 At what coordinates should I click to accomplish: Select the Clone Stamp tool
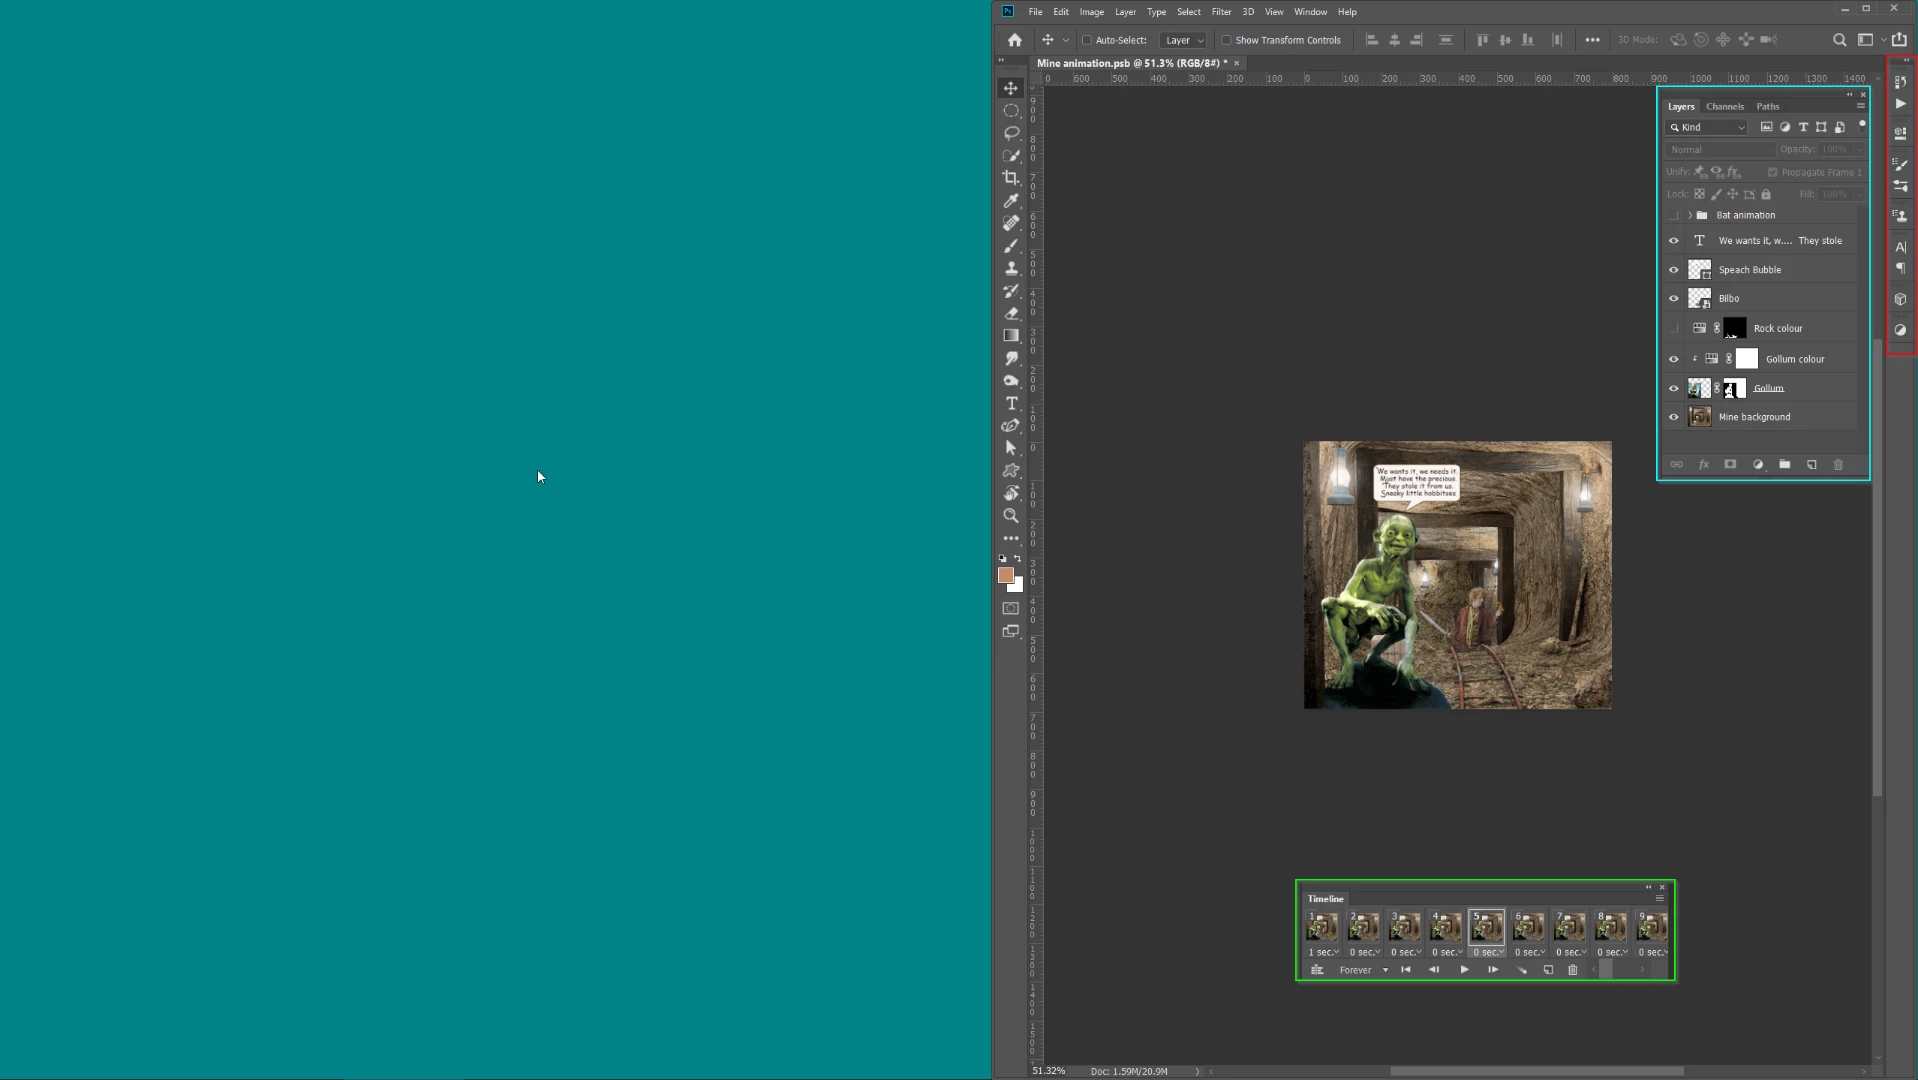point(1011,268)
